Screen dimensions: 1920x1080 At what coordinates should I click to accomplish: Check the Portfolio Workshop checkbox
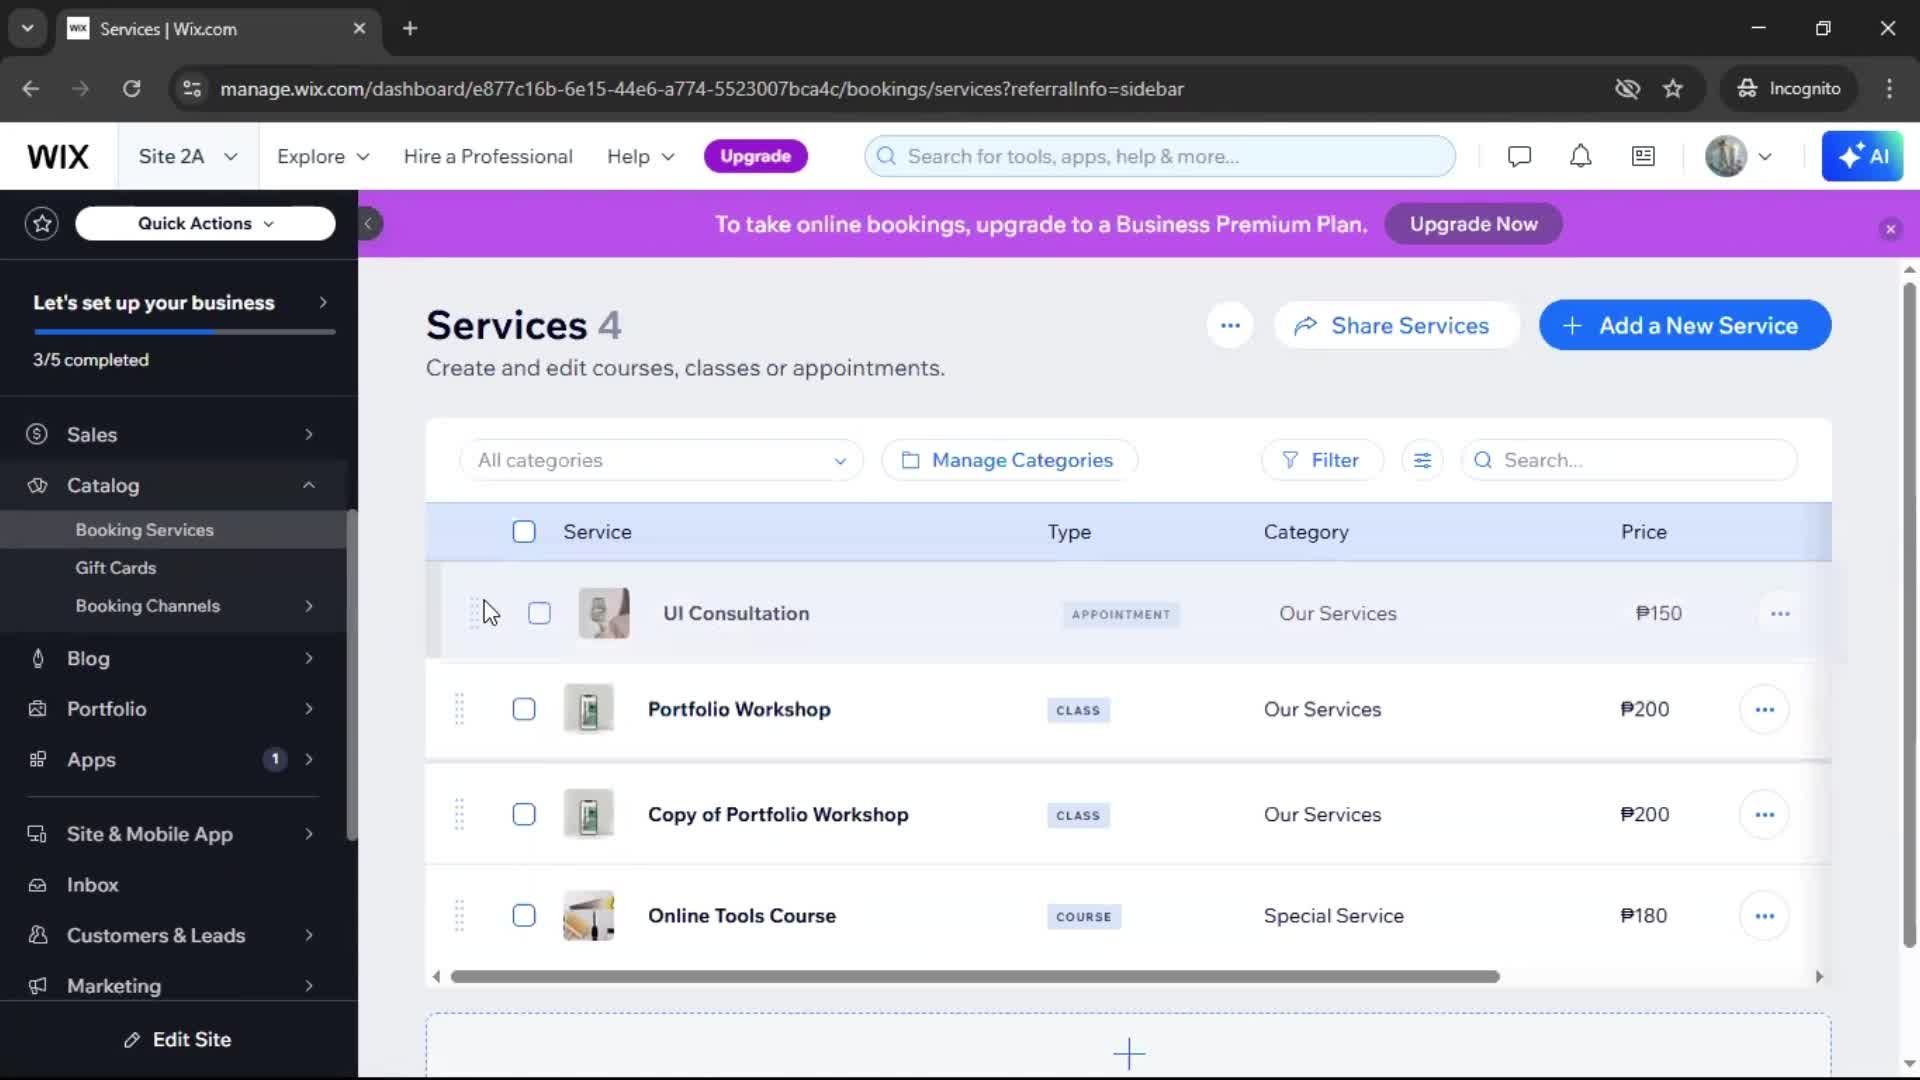[524, 709]
